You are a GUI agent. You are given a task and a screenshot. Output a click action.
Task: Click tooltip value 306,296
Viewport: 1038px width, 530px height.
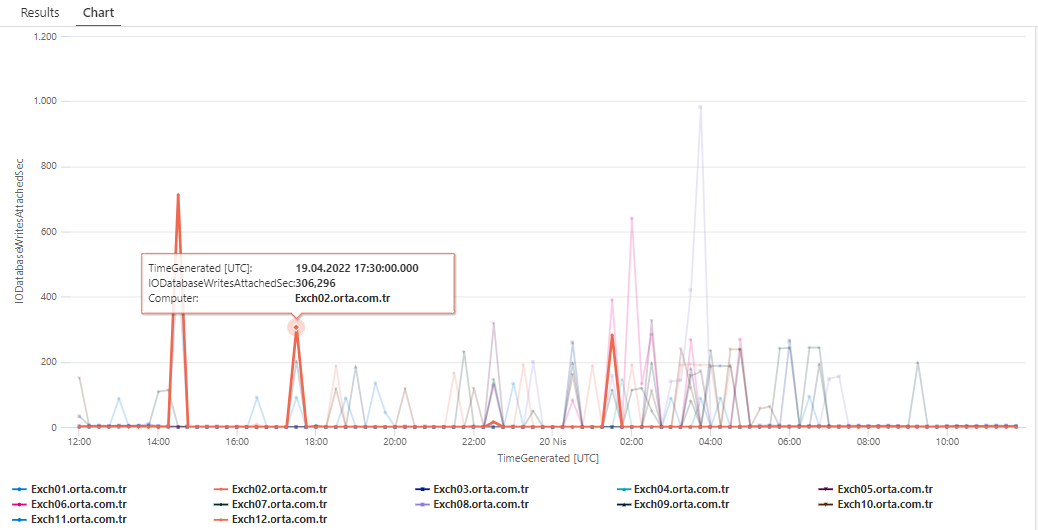316,283
